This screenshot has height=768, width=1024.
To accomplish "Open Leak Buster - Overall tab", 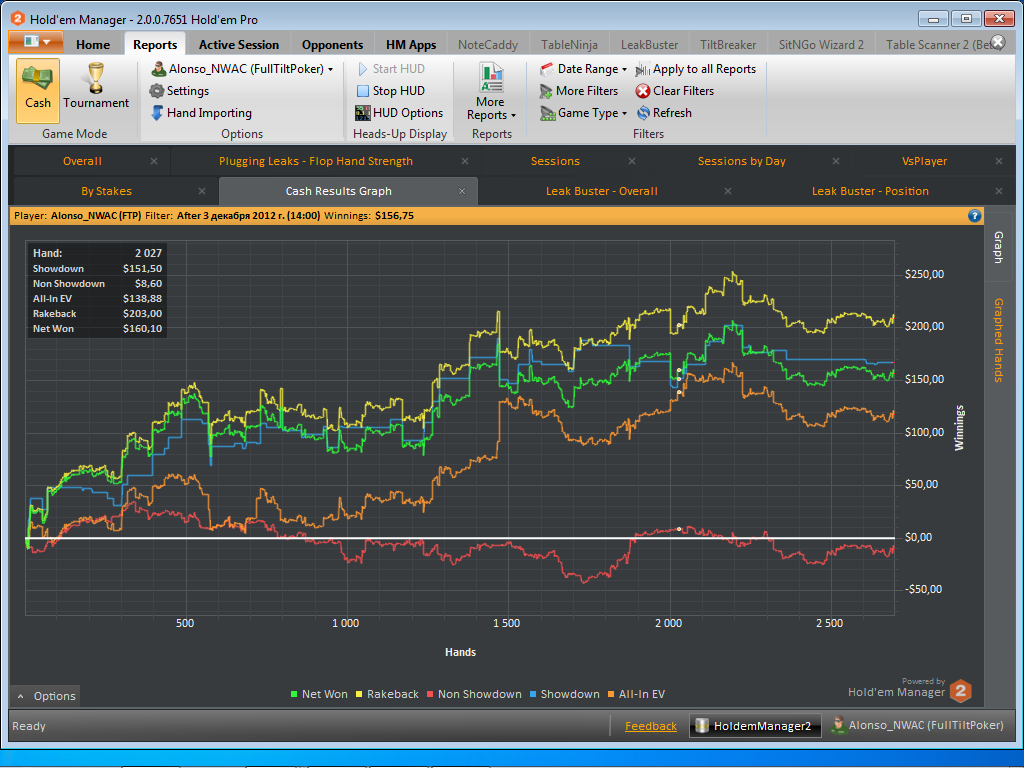I will (x=601, y=191).
